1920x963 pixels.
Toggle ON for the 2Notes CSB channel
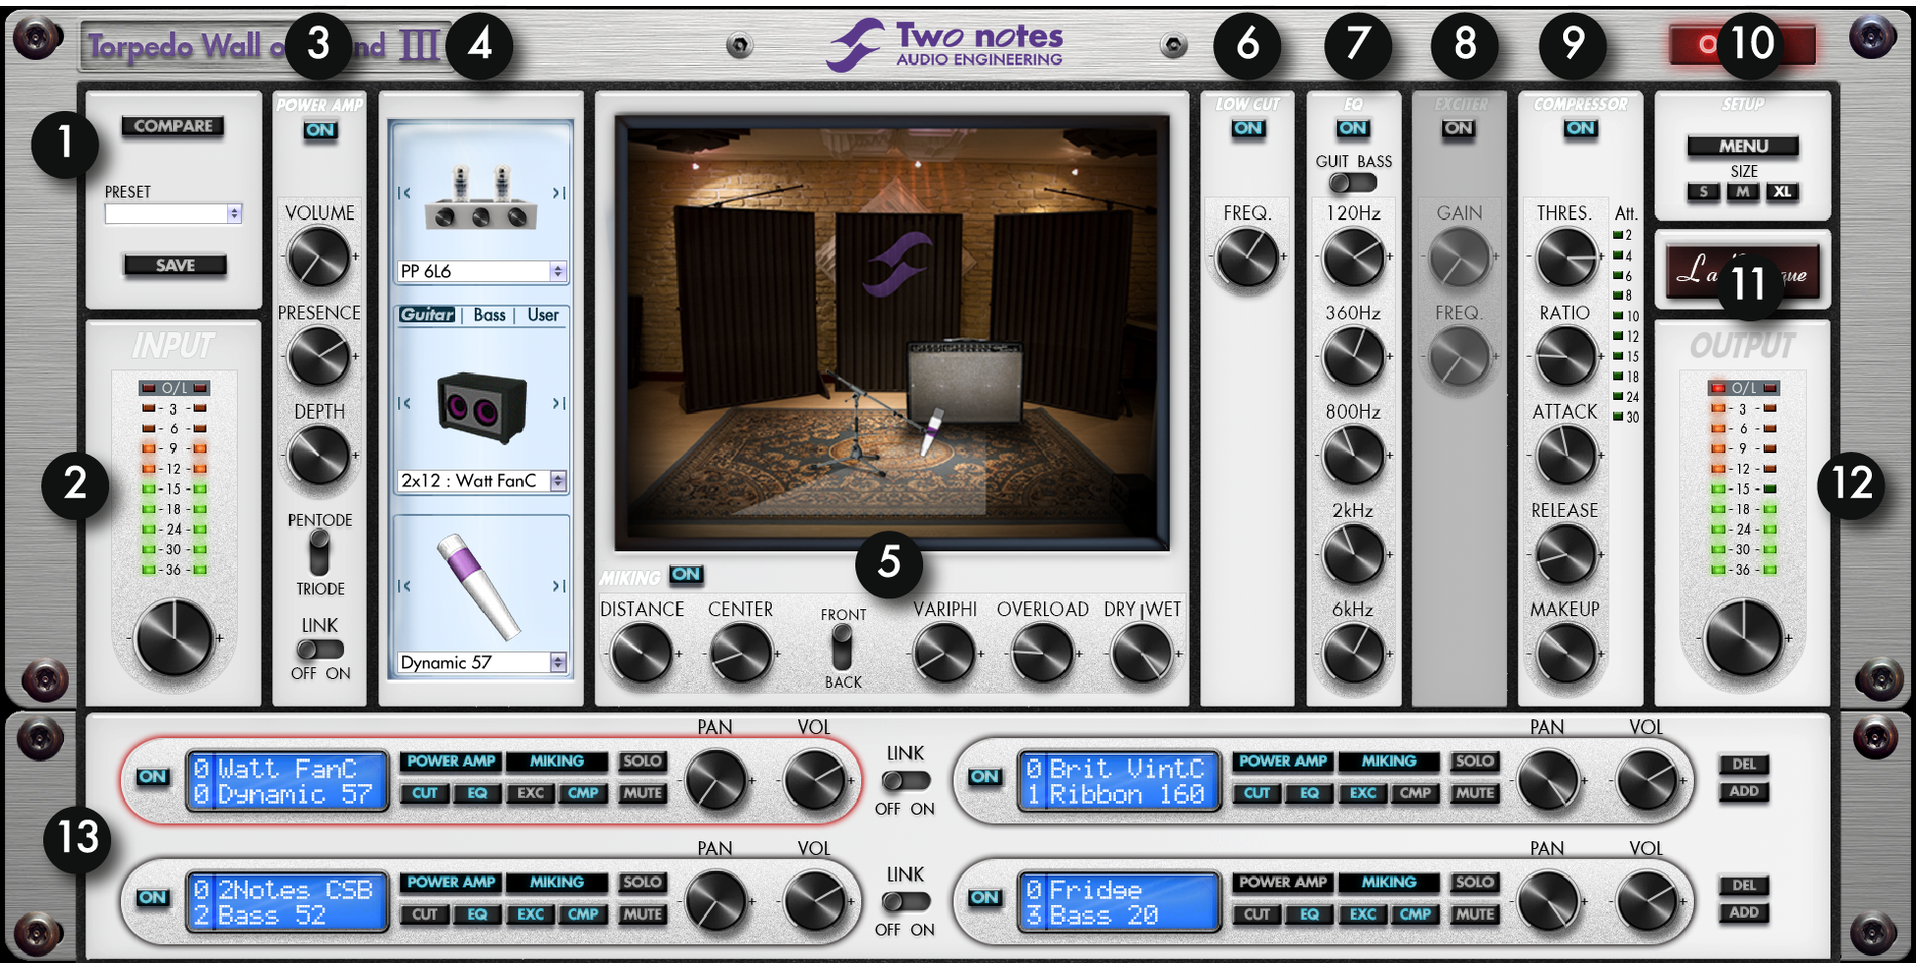(153, 898)
